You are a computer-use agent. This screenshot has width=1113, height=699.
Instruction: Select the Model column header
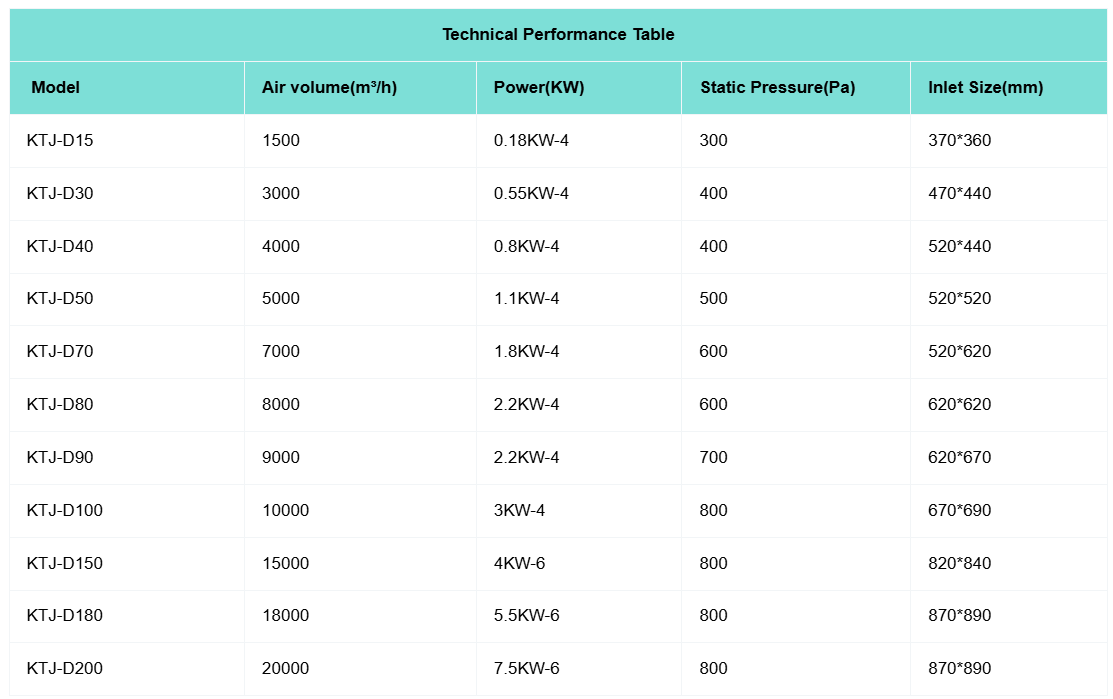pyautogui.click(x=55, y=88)
